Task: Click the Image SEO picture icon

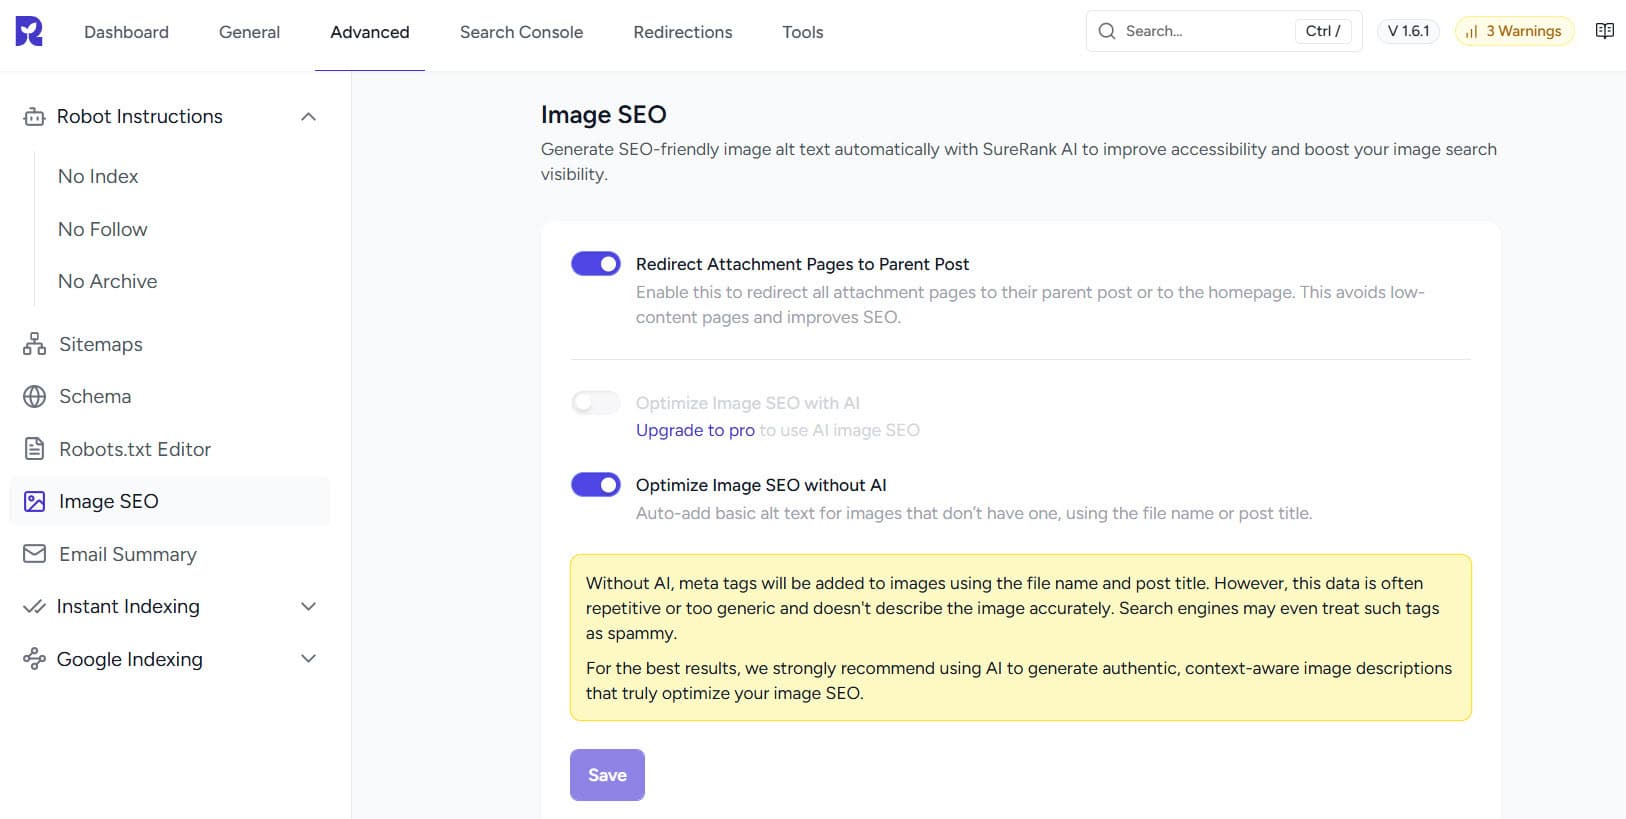Action: pyautogui.click(x=34, y=502)
